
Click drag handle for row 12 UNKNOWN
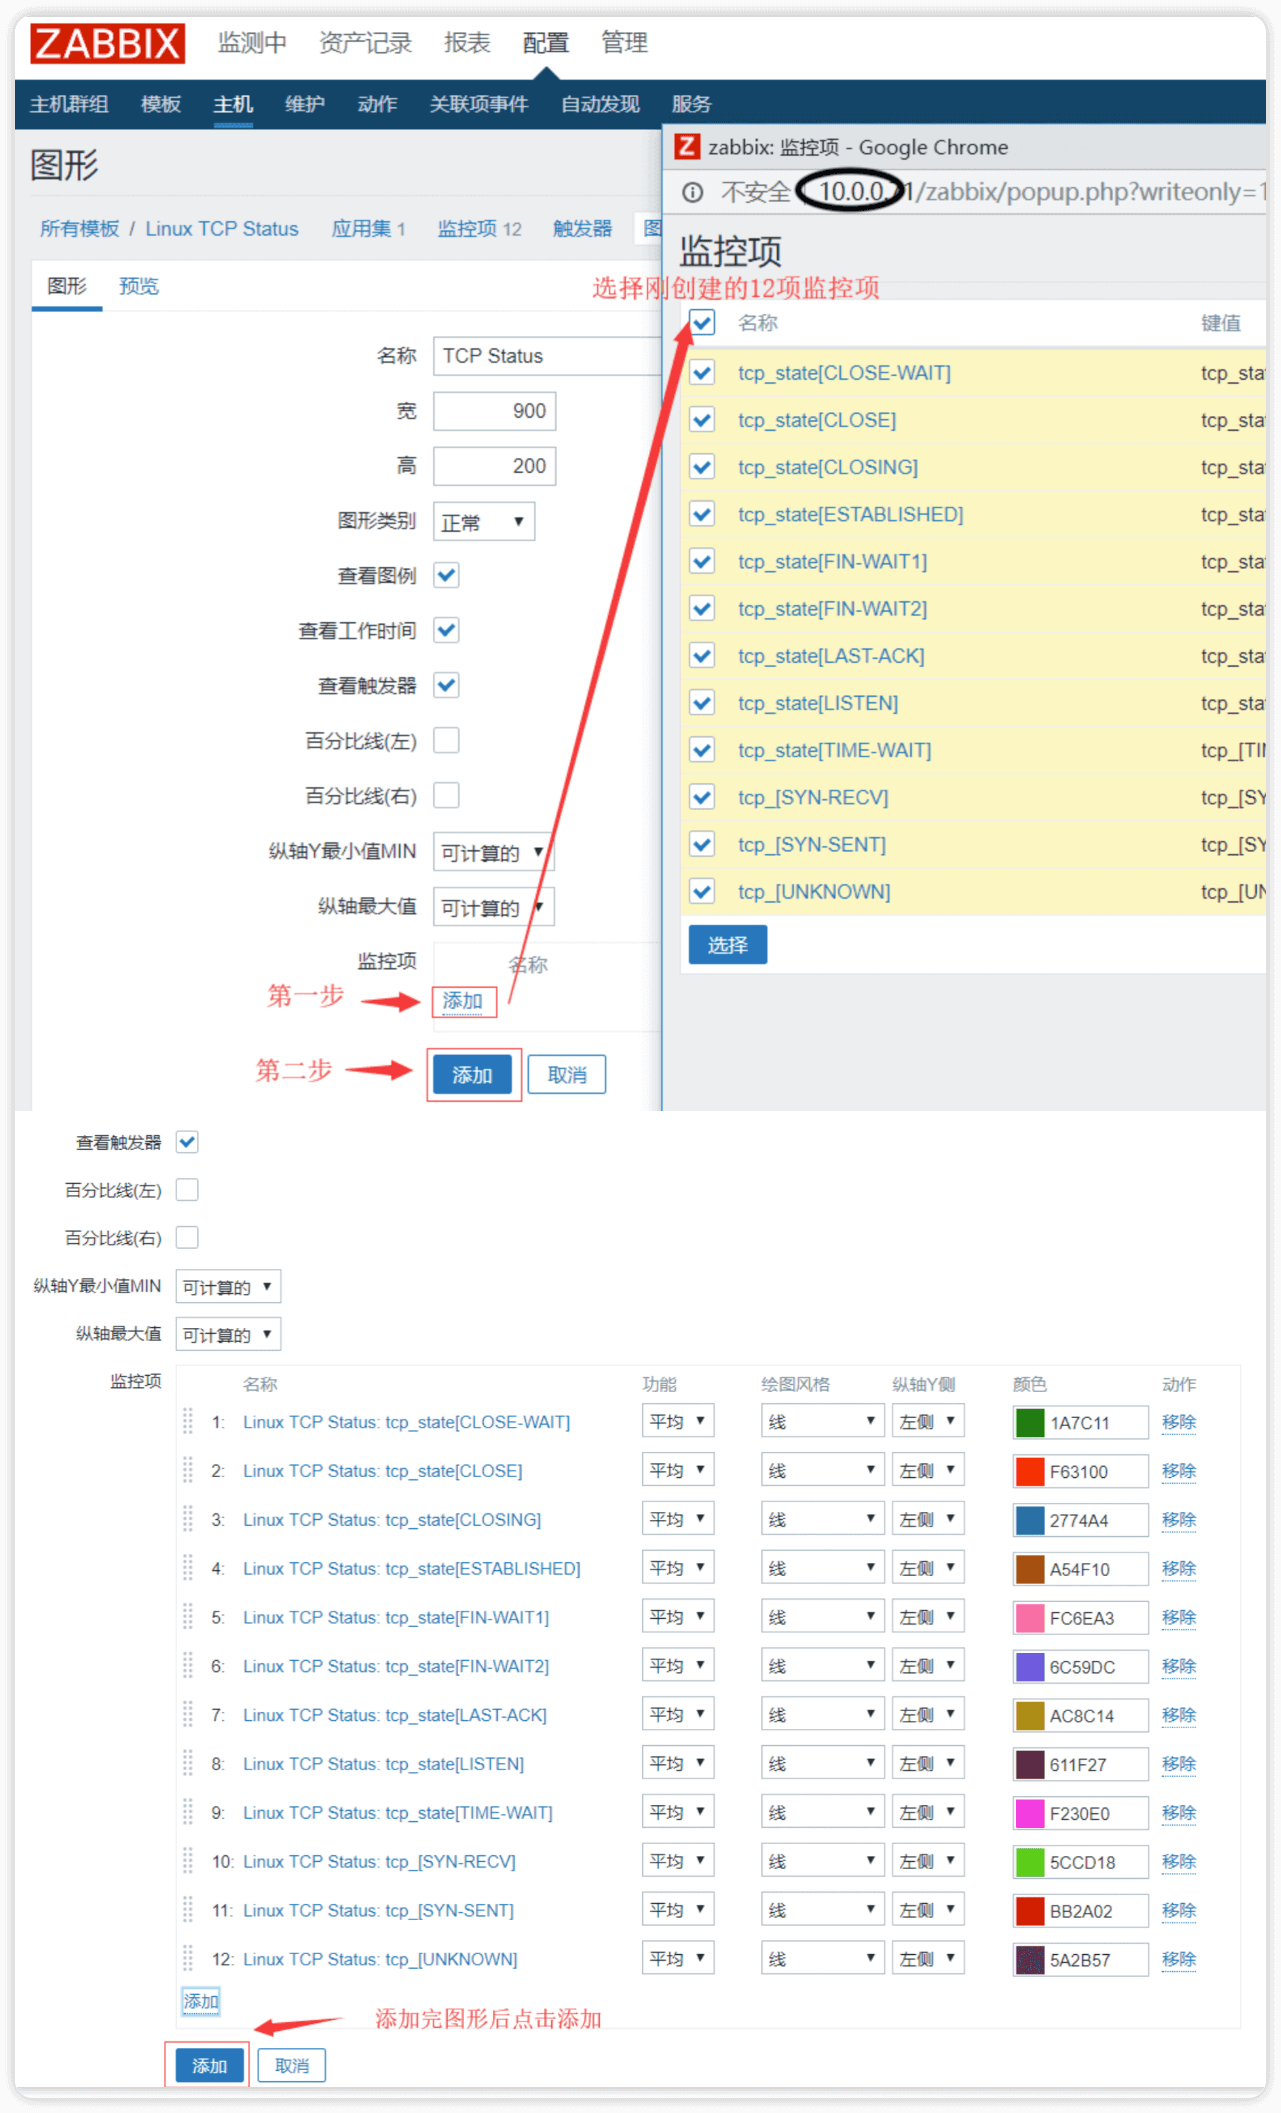point(188,1959)
